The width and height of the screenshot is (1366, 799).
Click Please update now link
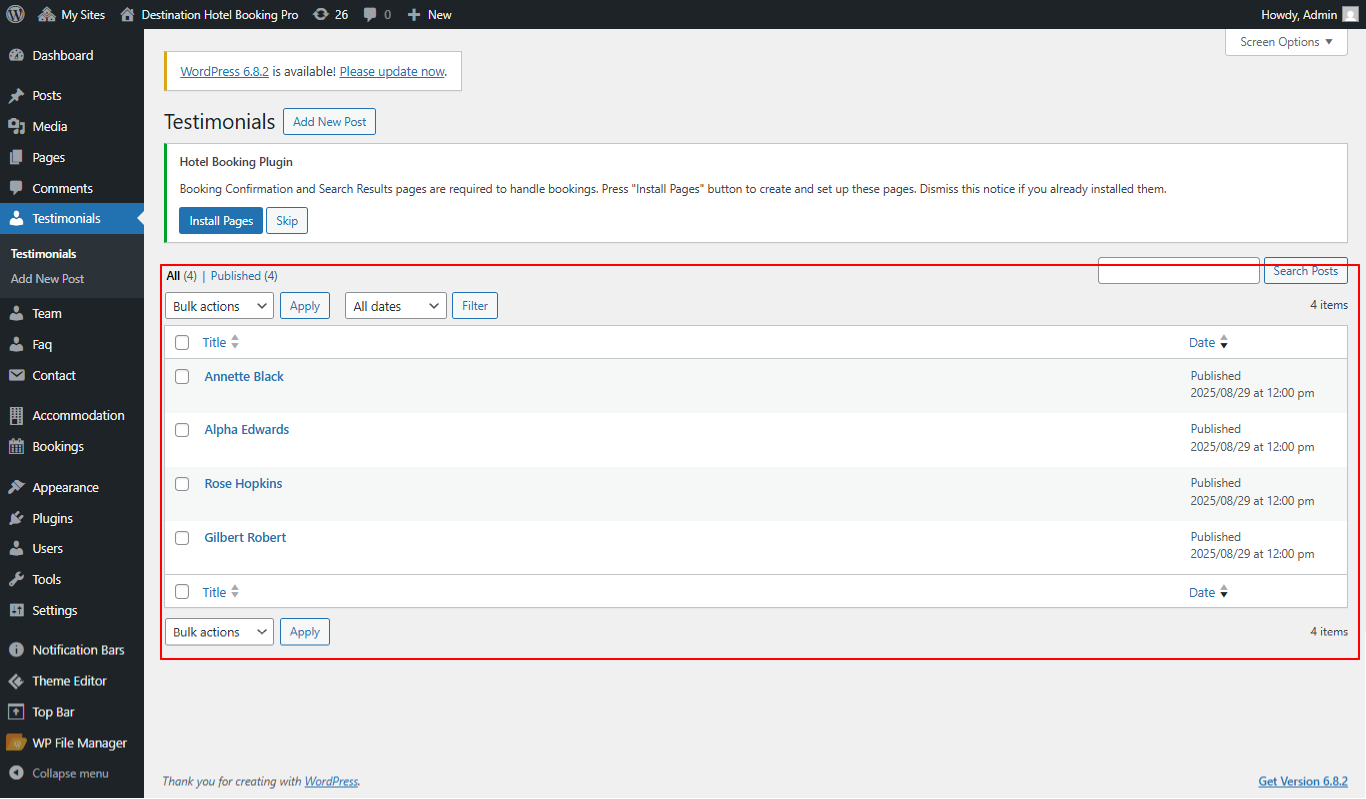click(x=392, y=72)
